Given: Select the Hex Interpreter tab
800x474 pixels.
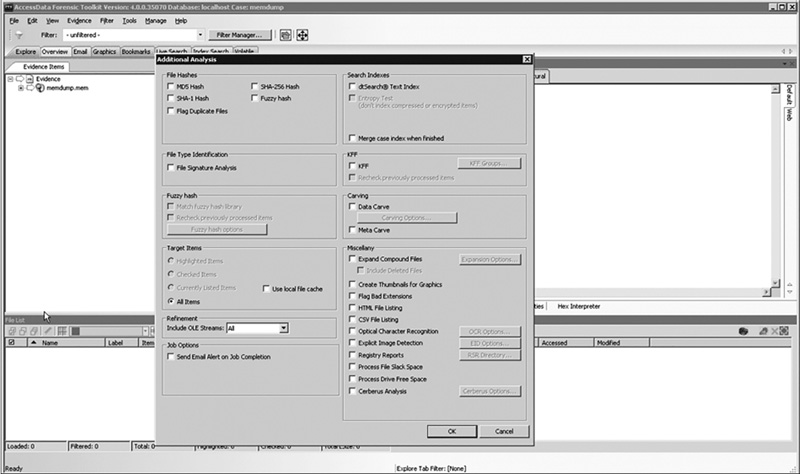Looking at the screenshot, I should pos(579,306).
